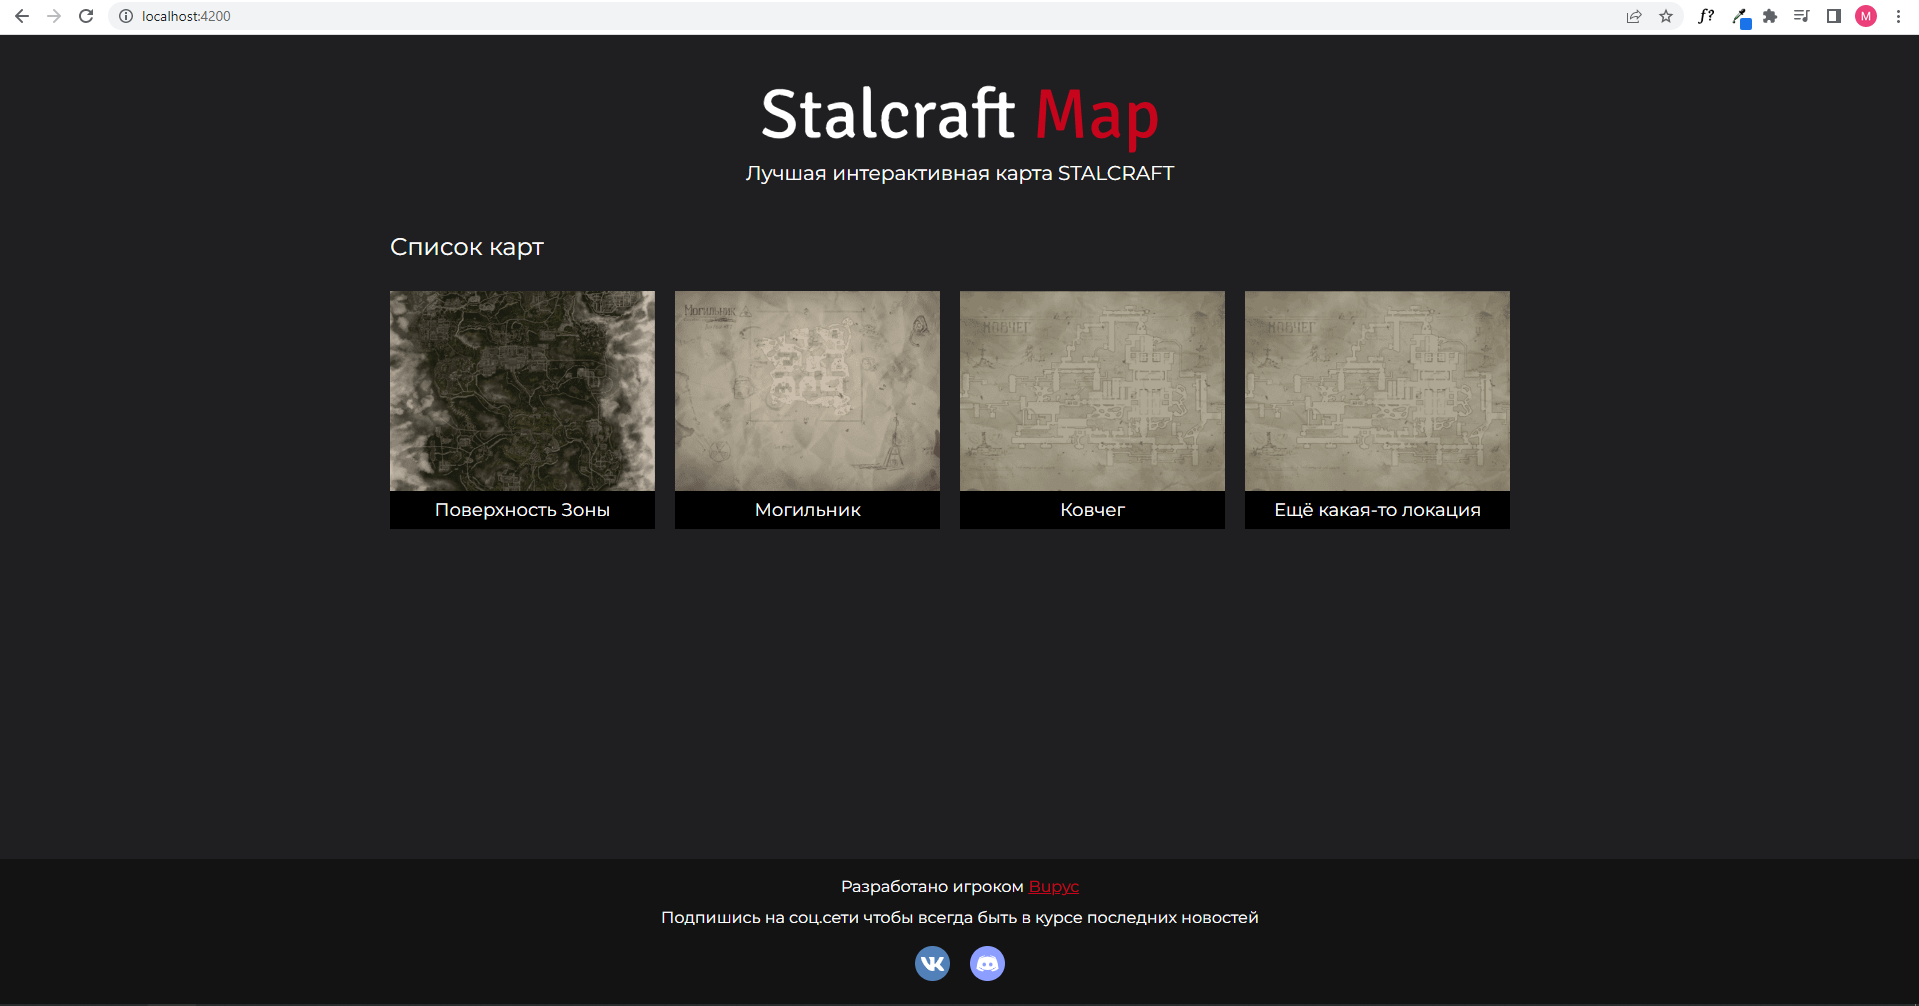Open the VK social network icon

[x=932, y=963]
